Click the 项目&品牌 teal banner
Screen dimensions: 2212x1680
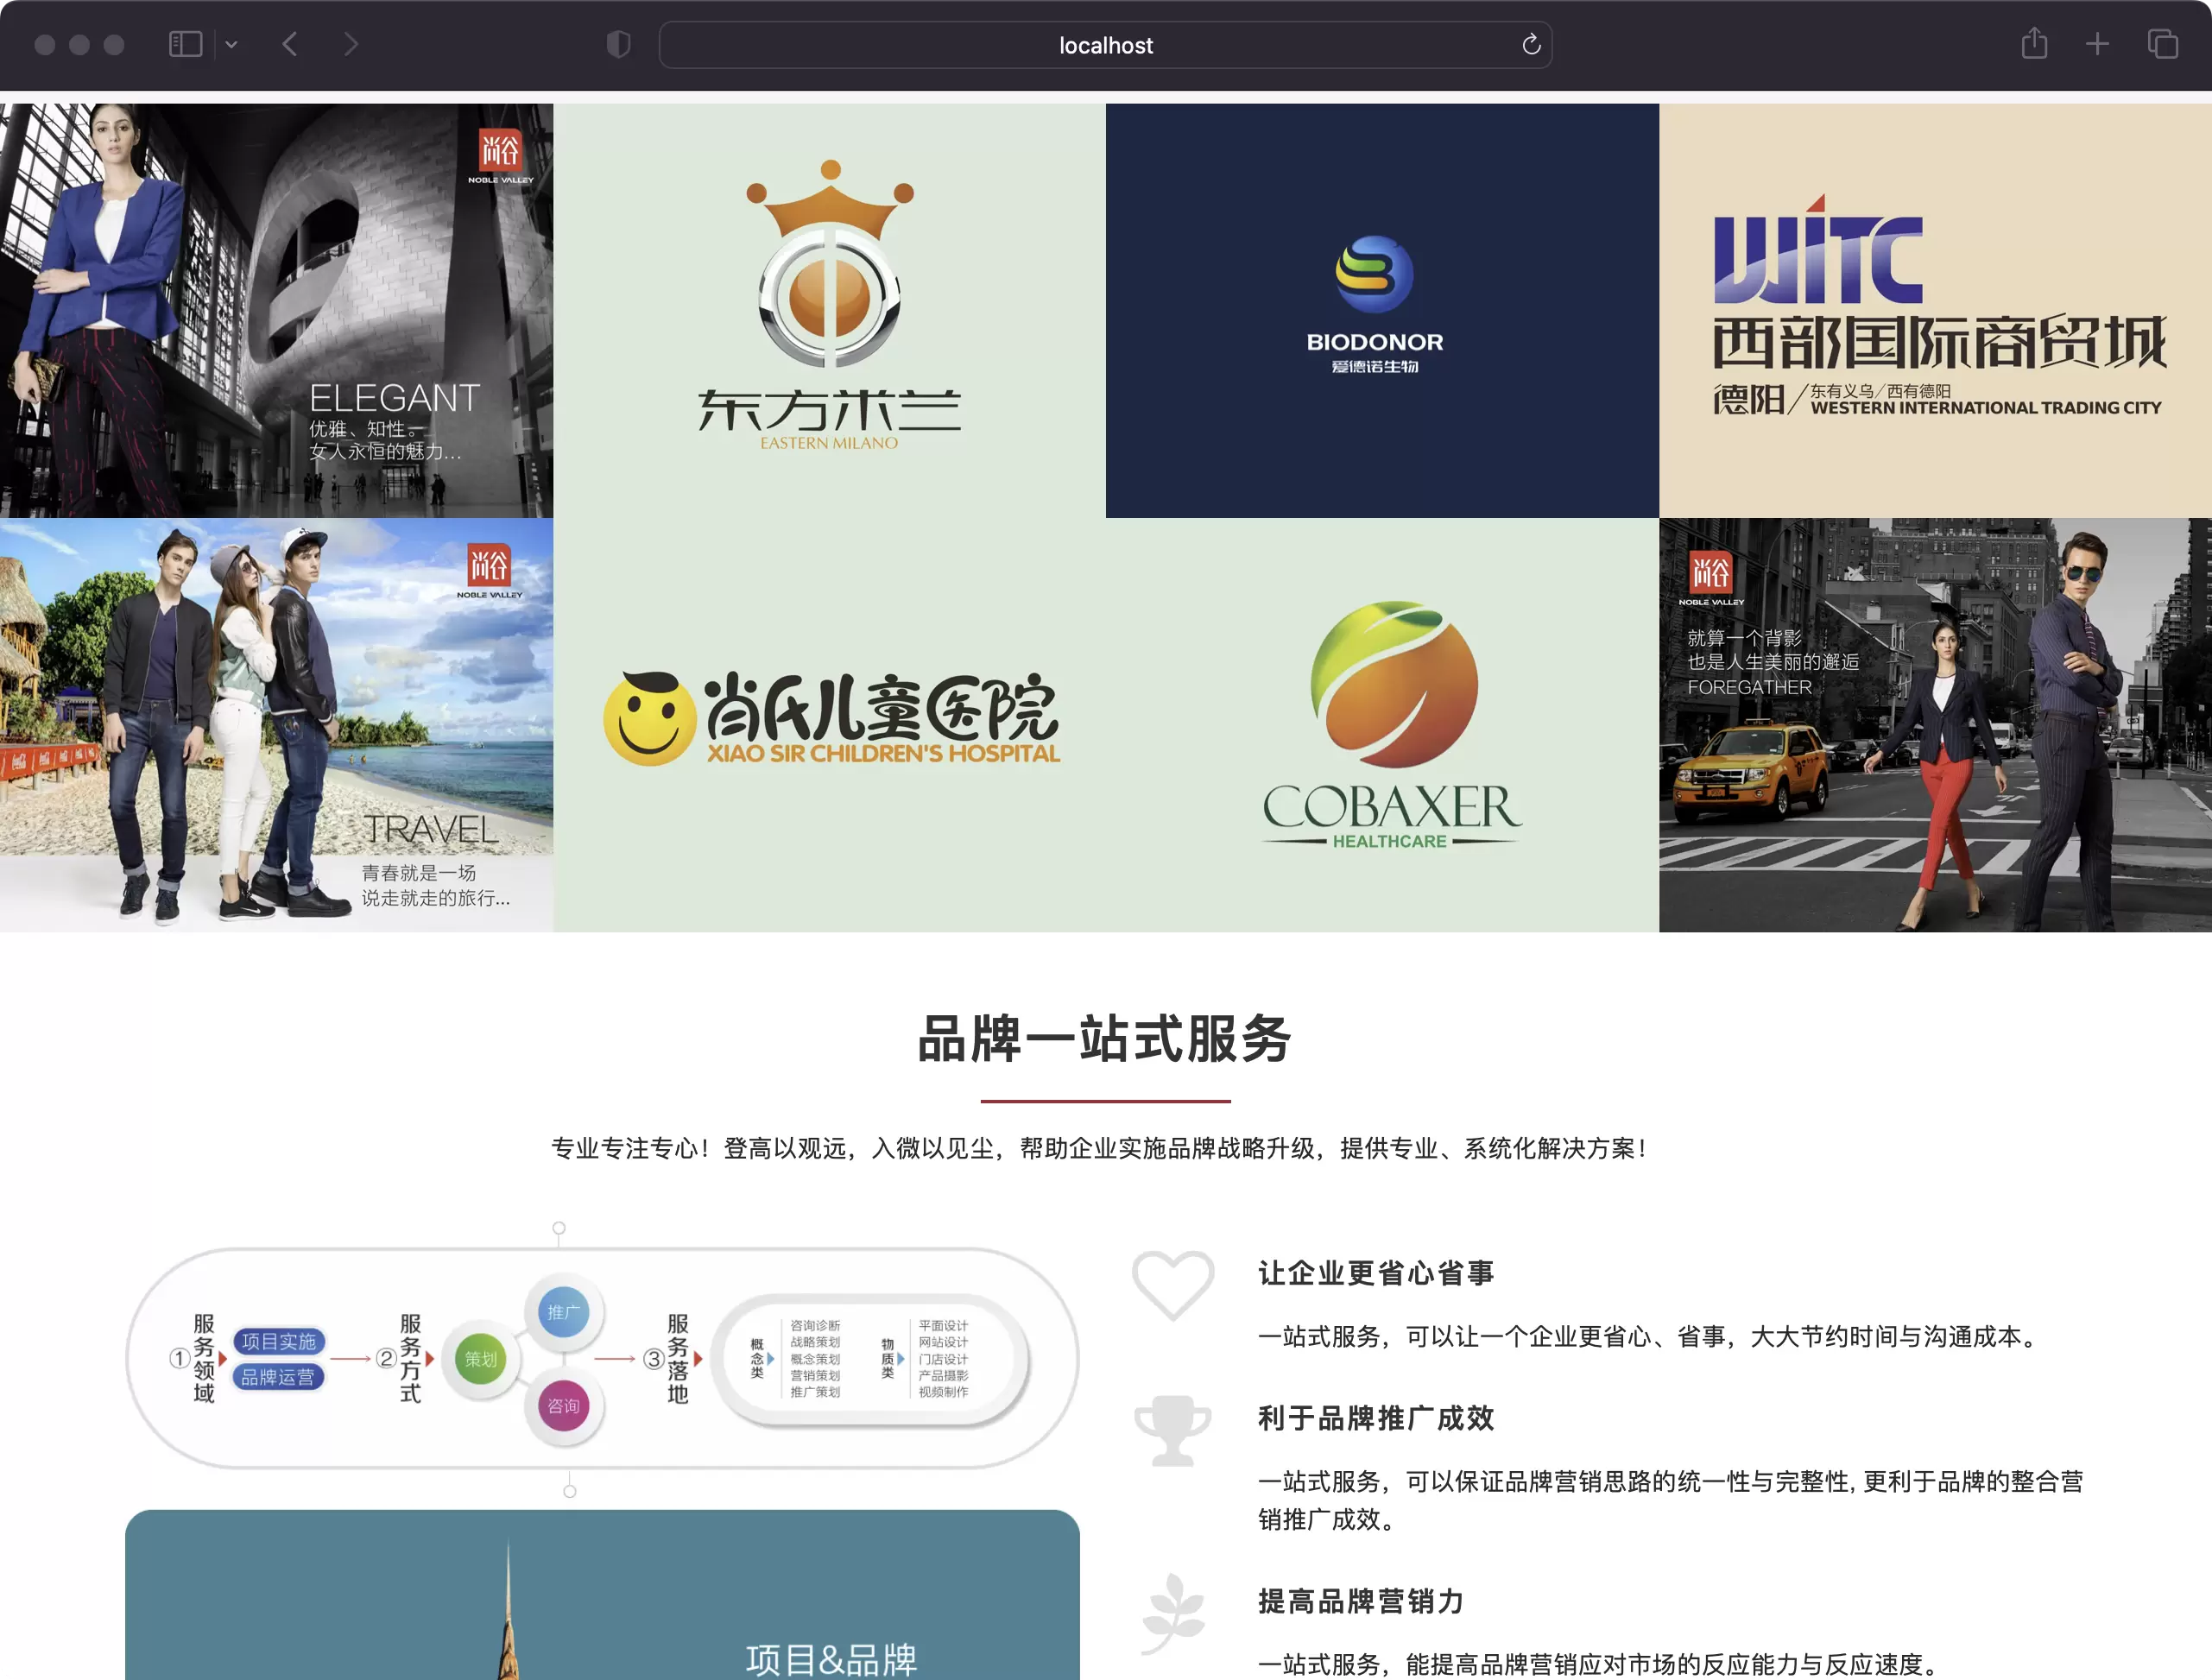(602, 1595)
